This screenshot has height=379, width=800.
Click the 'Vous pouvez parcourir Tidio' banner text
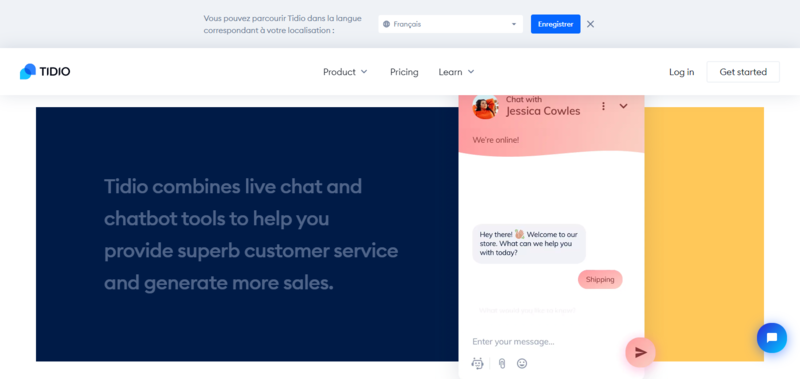coord(283,24)
